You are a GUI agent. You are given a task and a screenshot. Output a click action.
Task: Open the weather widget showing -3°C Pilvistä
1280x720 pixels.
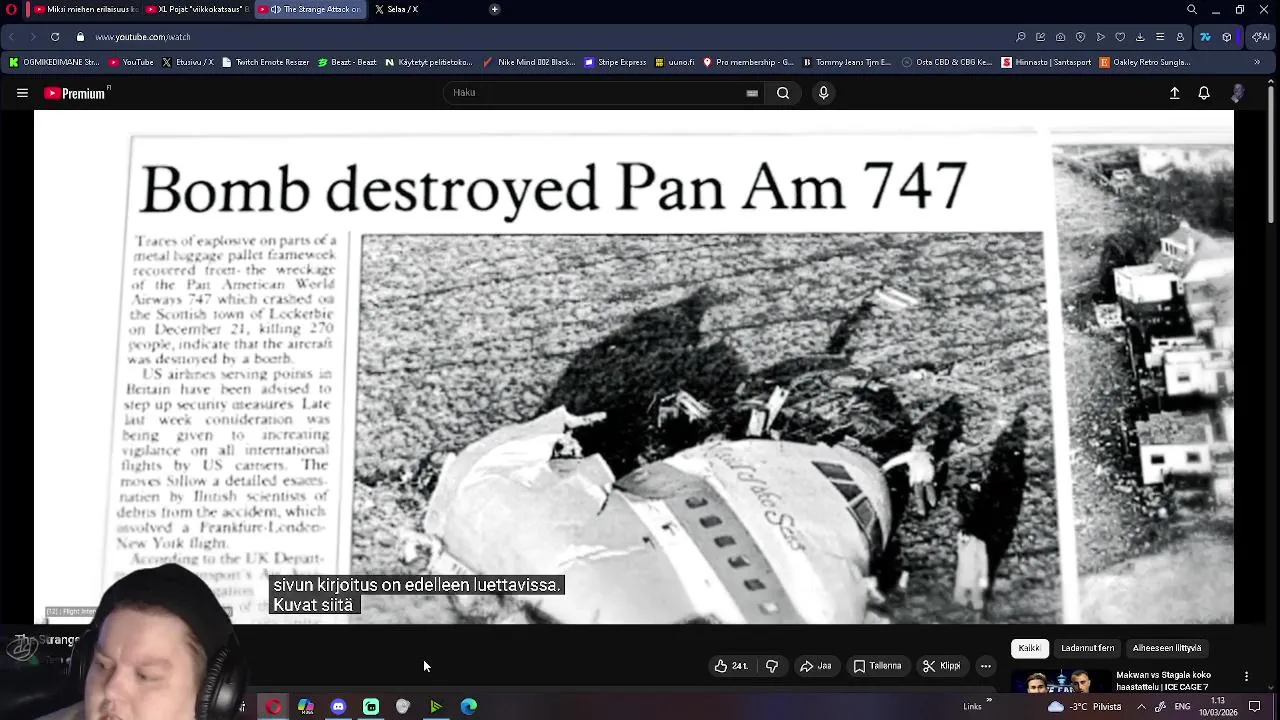[1084, 707]
